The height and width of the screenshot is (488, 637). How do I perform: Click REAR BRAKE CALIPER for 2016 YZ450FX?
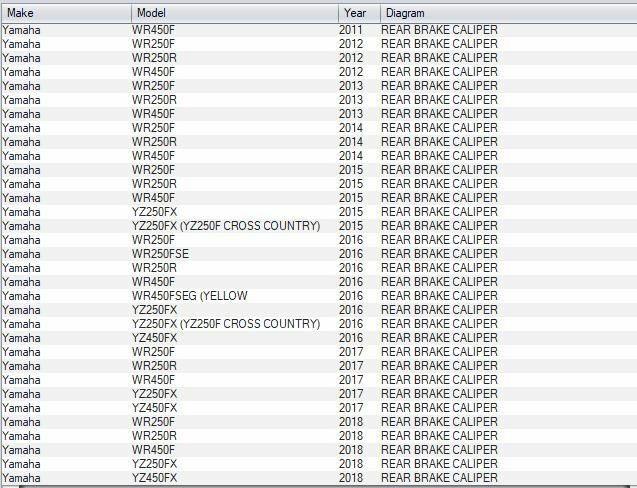pyautogui.click(x=439, y=338)
